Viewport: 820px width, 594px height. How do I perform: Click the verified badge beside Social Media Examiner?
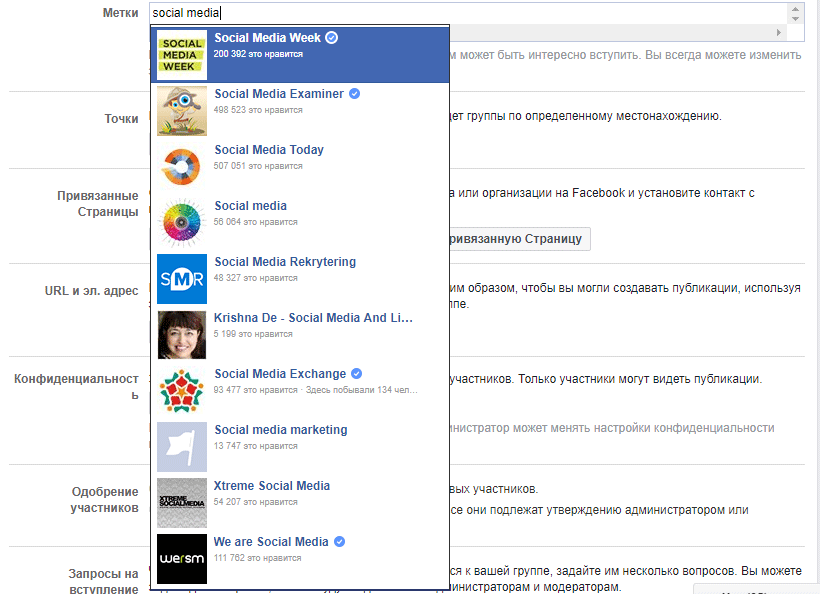(355, 94)
